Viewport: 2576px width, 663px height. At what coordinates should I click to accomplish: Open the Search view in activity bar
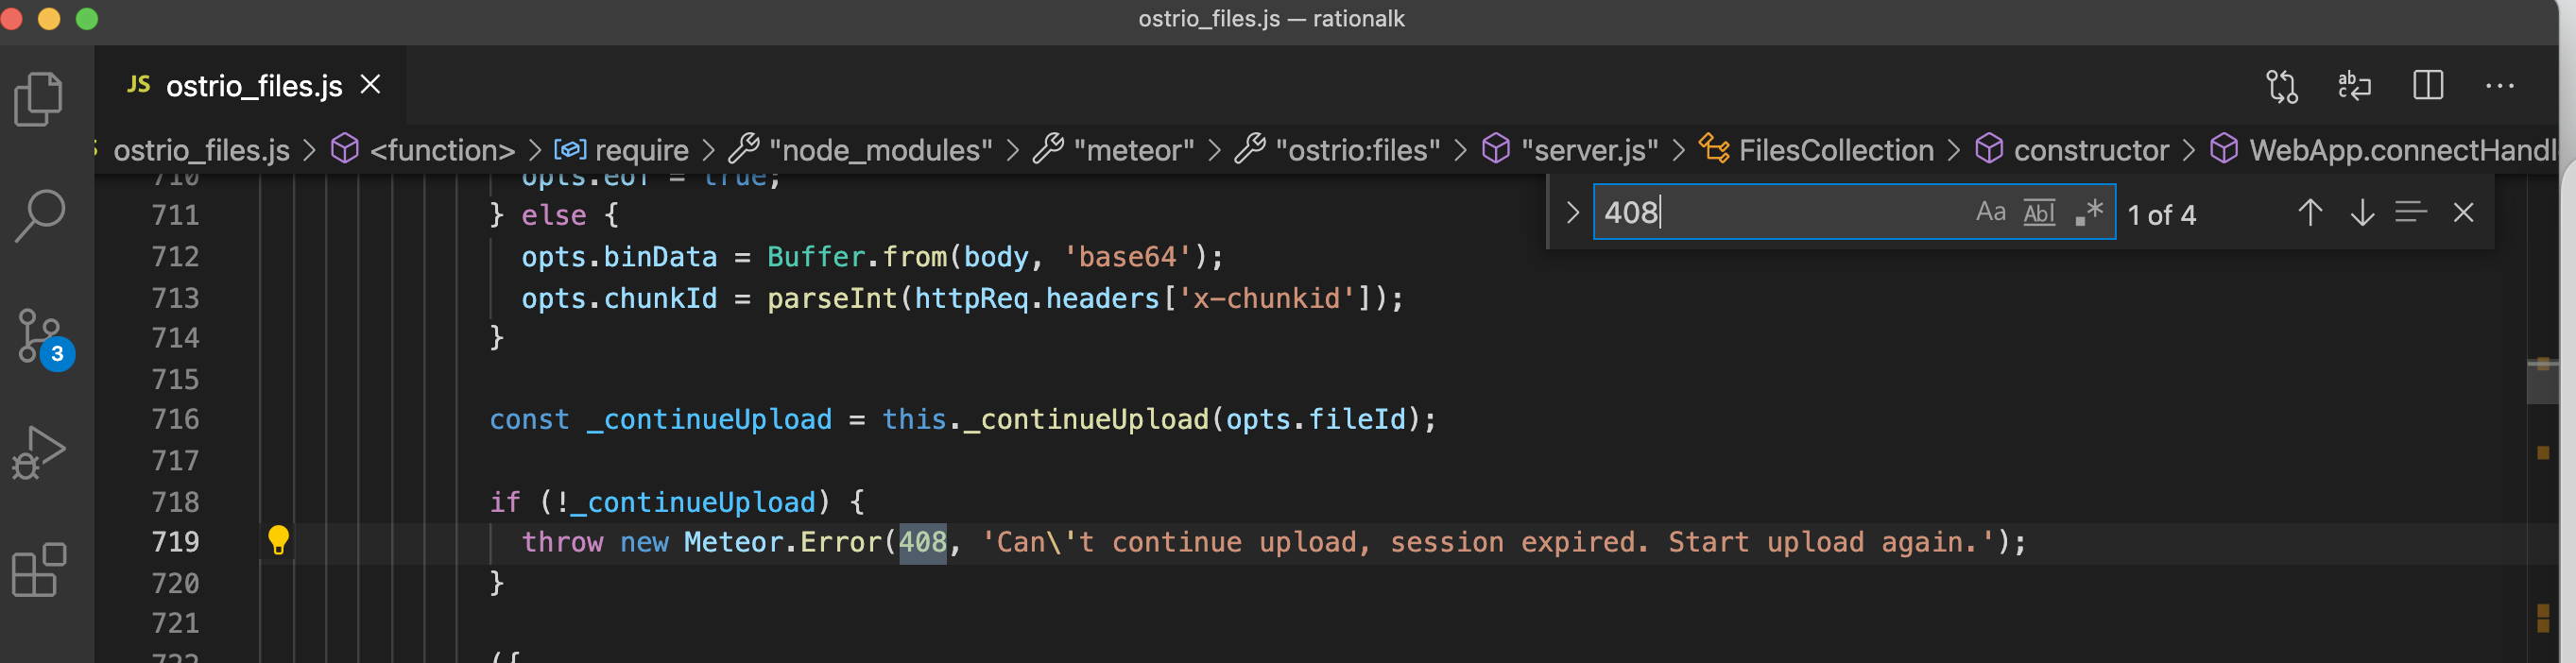pyautogui.click(x=40, y=216)
